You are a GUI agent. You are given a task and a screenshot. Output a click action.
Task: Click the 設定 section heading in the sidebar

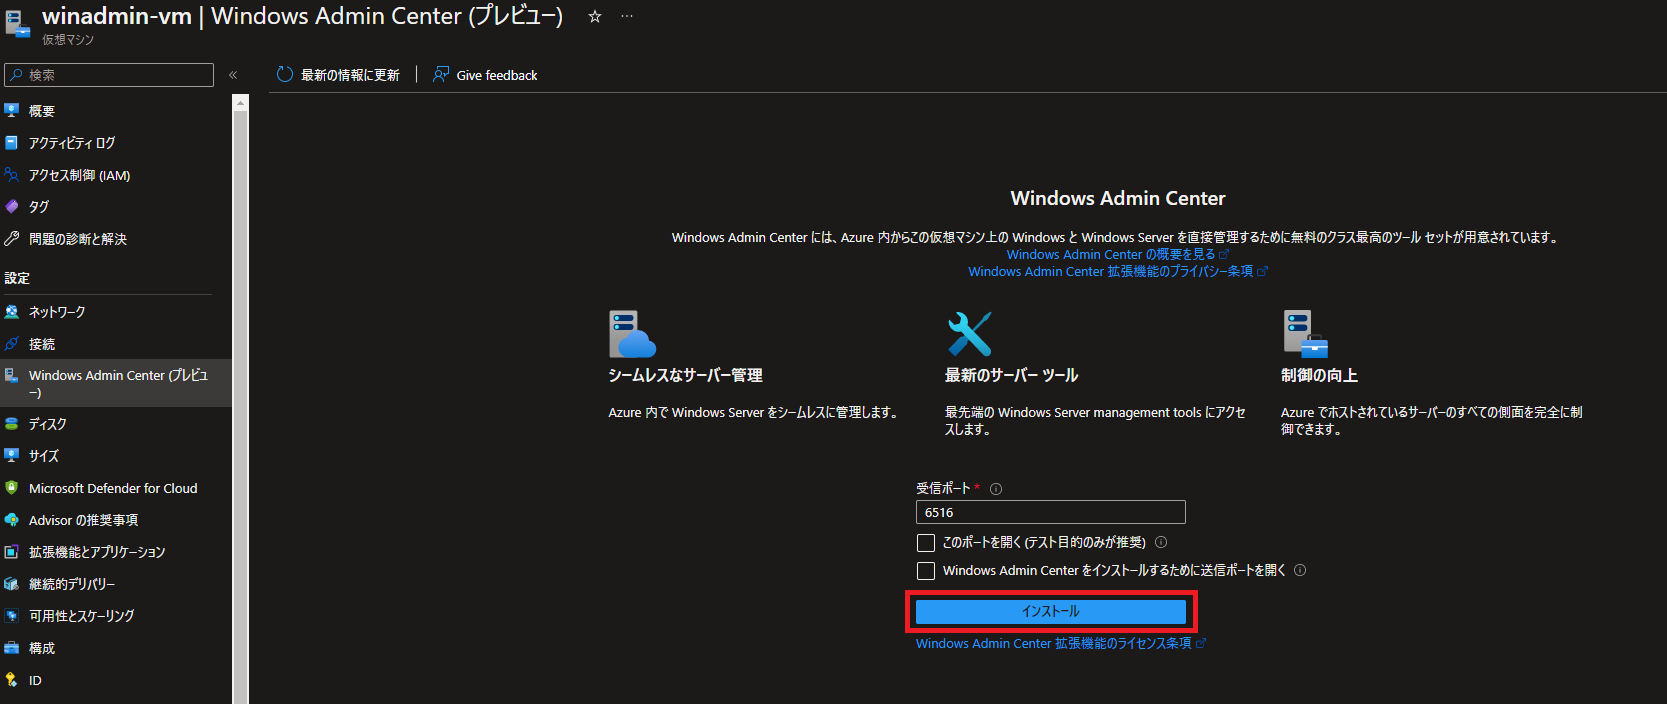point(17,278)
